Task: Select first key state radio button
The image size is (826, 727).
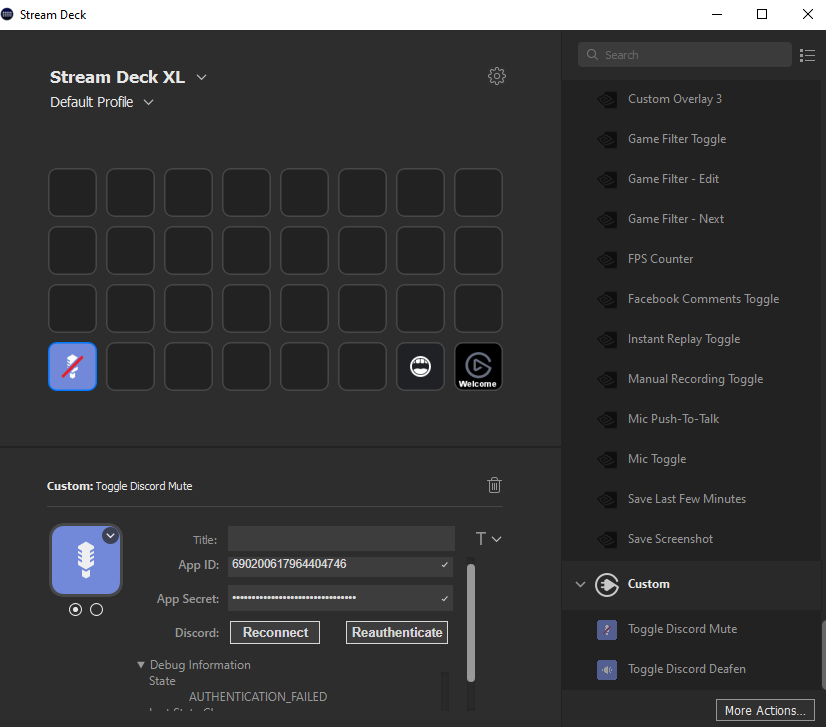Action: click(x=75, y=610)
